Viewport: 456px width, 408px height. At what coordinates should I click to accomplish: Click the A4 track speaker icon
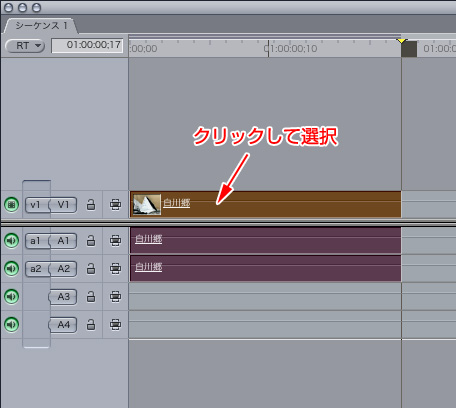click(x=11, y=324)
